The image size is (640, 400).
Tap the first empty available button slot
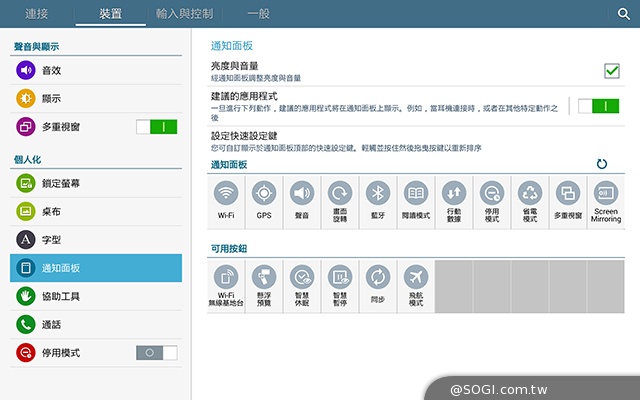pos(453,283)
